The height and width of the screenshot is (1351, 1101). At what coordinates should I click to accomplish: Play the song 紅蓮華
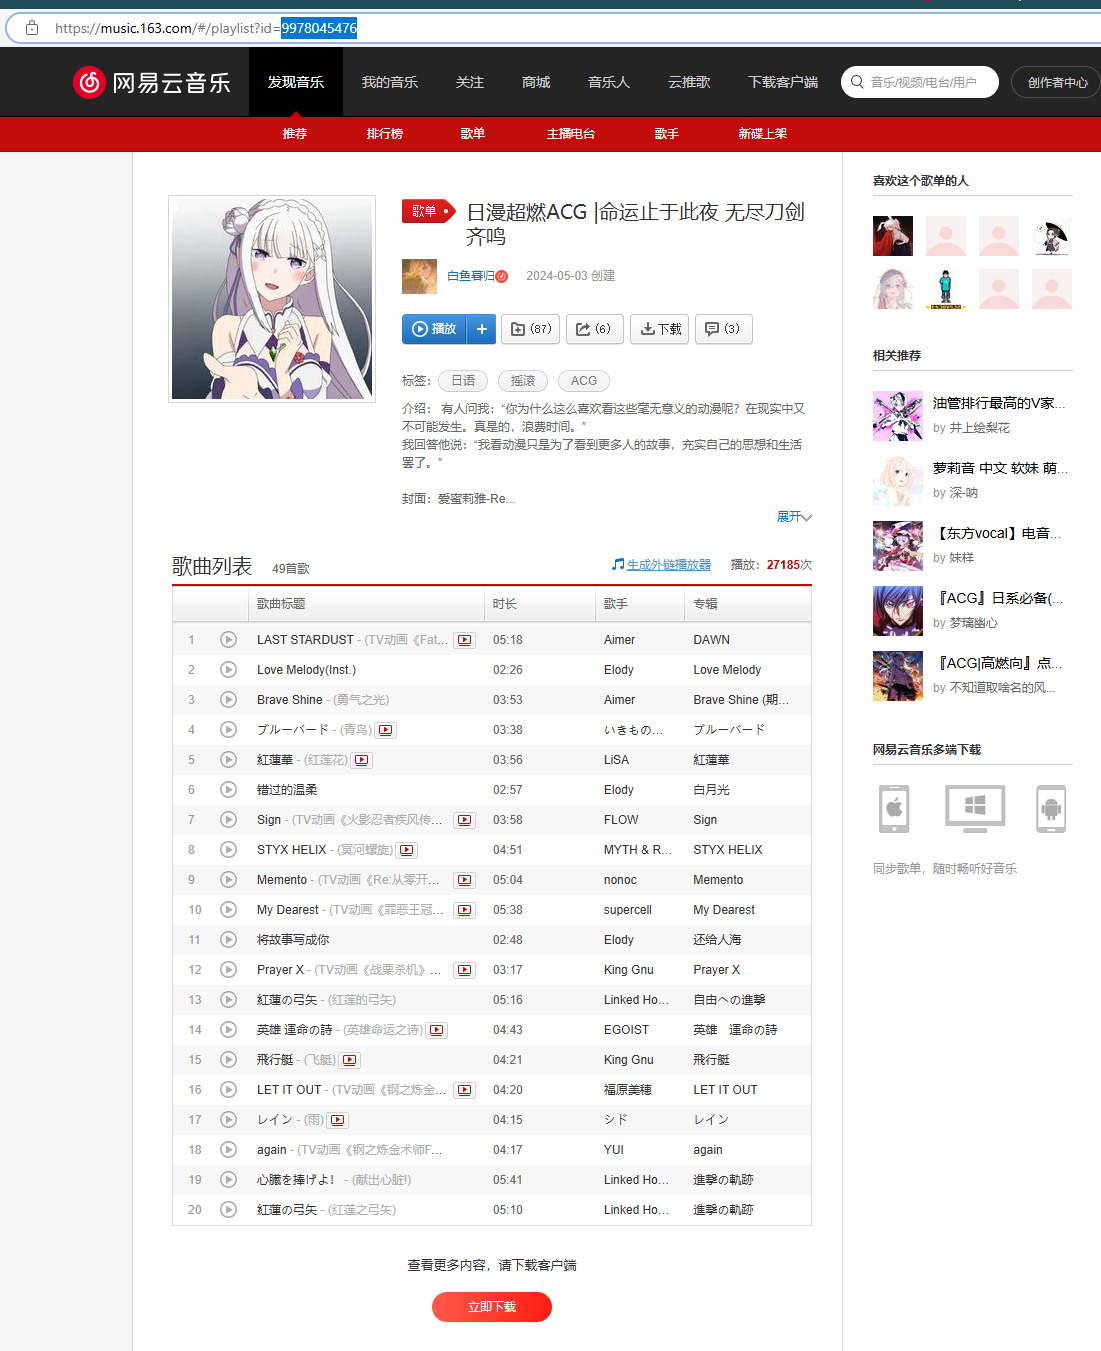coord(228,760)
